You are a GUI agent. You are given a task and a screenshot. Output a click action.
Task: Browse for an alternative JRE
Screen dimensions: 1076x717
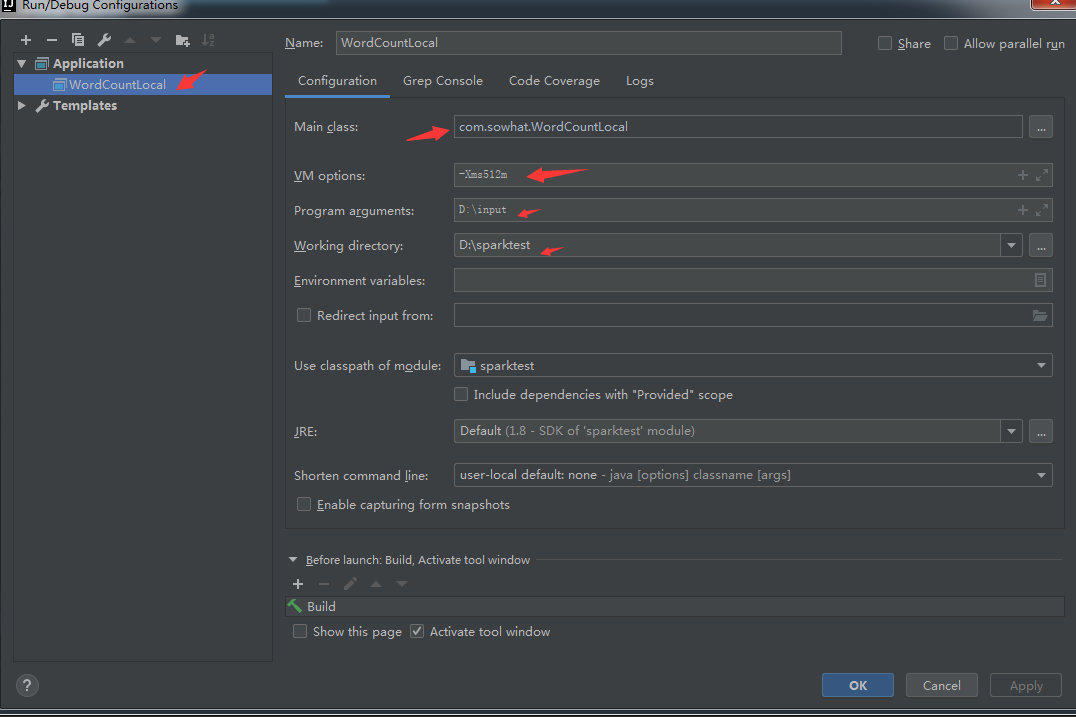click(x=1040, y=432)
